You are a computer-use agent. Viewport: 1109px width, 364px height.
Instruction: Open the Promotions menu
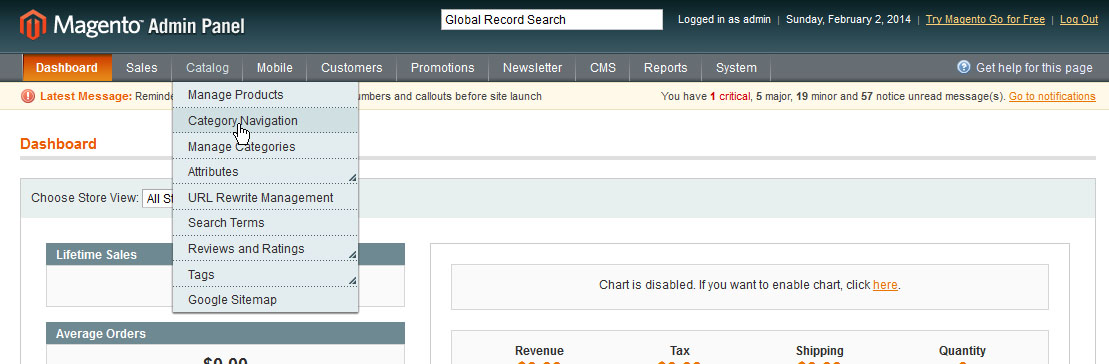pos(443,68)
